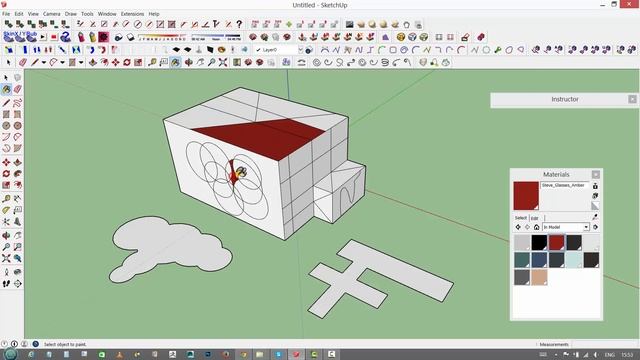Switch to the Select tab in Materials
640x360 pixels.
[x=521, y=218]
